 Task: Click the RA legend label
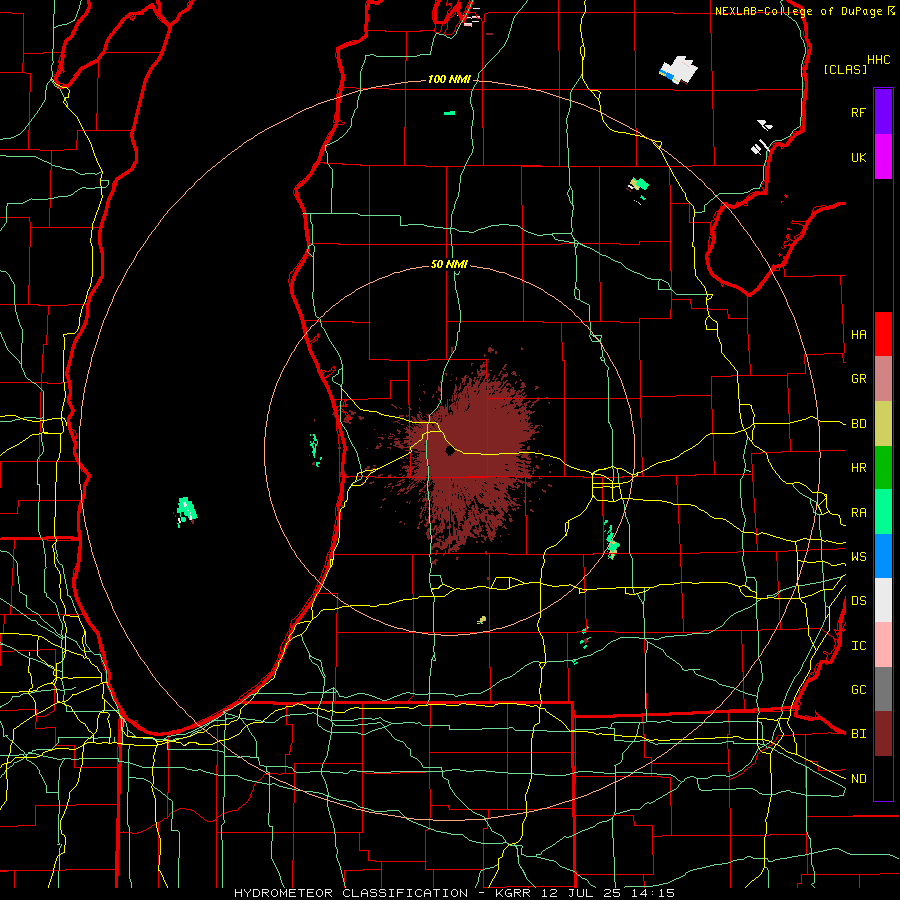[858, 513]
